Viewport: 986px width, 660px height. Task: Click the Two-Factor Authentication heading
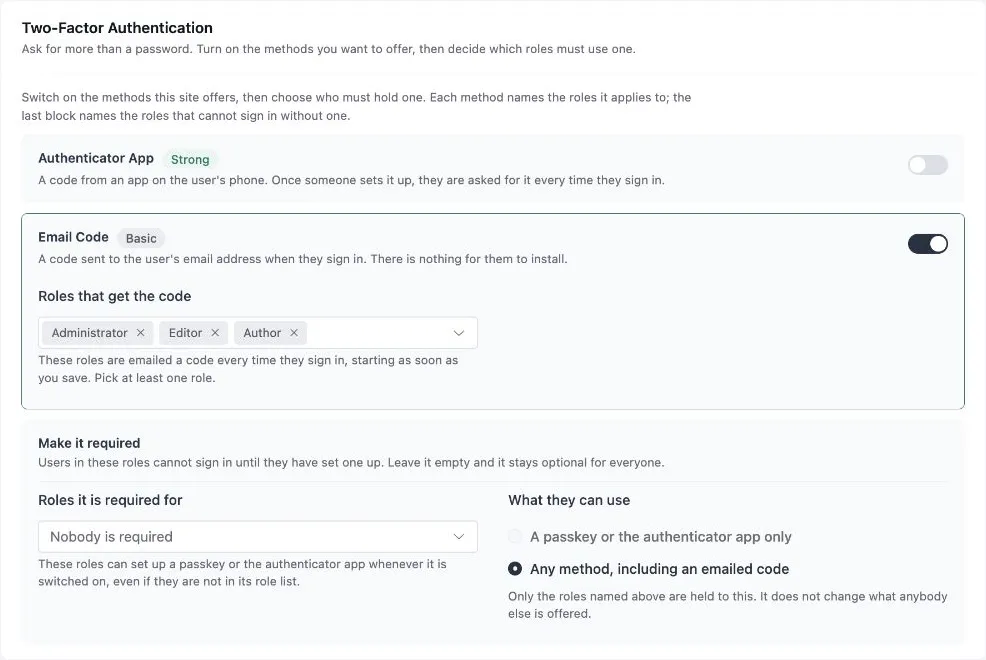[x=117, y=28]
